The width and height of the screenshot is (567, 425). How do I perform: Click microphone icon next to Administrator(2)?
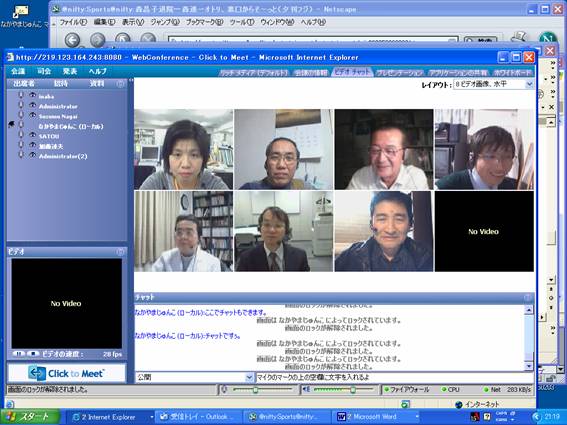click(x=21, y=155)
